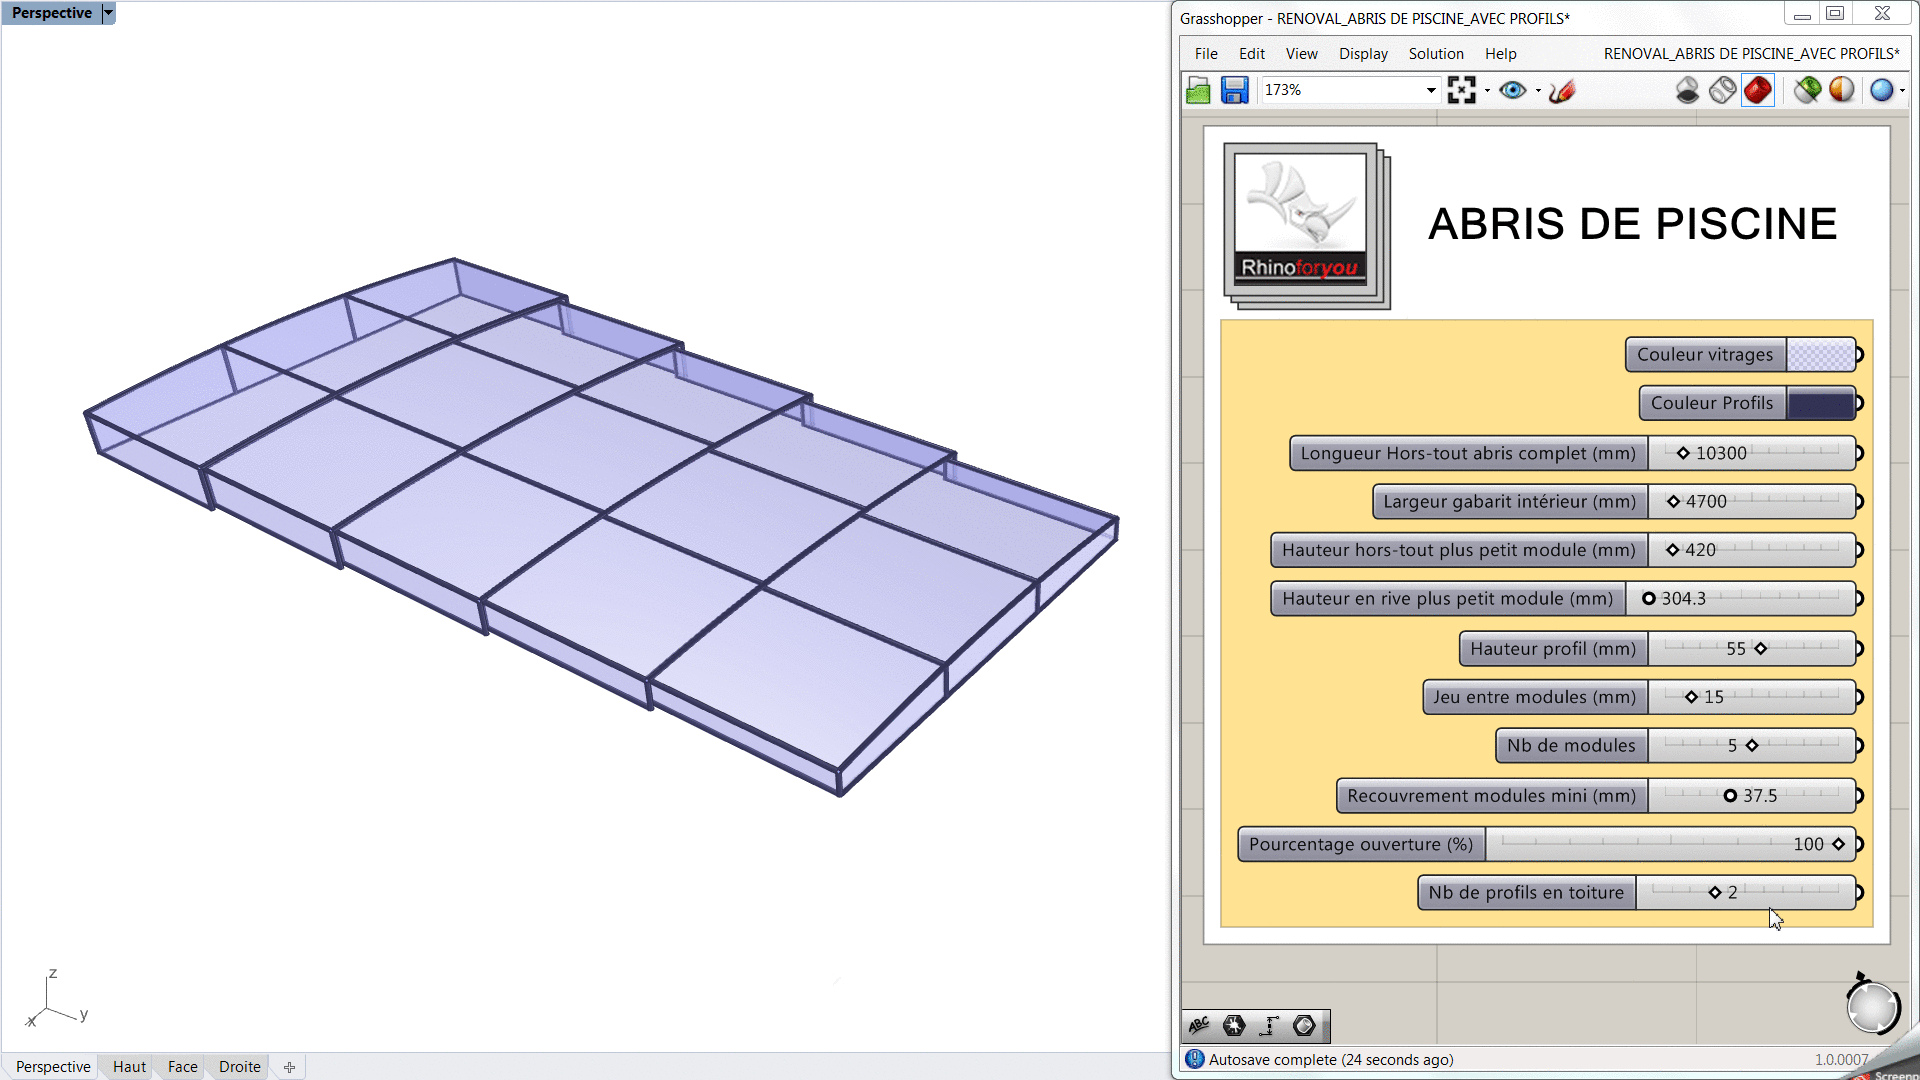Click the zoom extents icon

[1461, 90]
